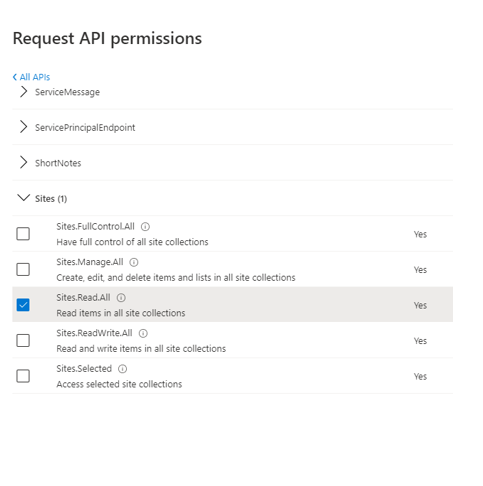The width and height of the screenshot is (483, 486).
Task: Click 'Access selected site collections' description
Action: click(119, 384)
